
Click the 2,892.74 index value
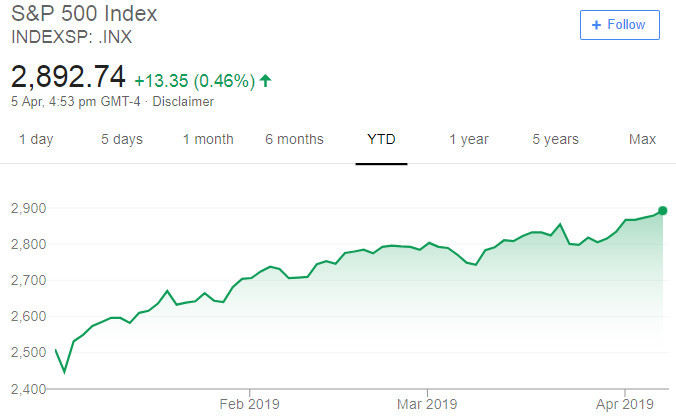click(x=68, y=76)
